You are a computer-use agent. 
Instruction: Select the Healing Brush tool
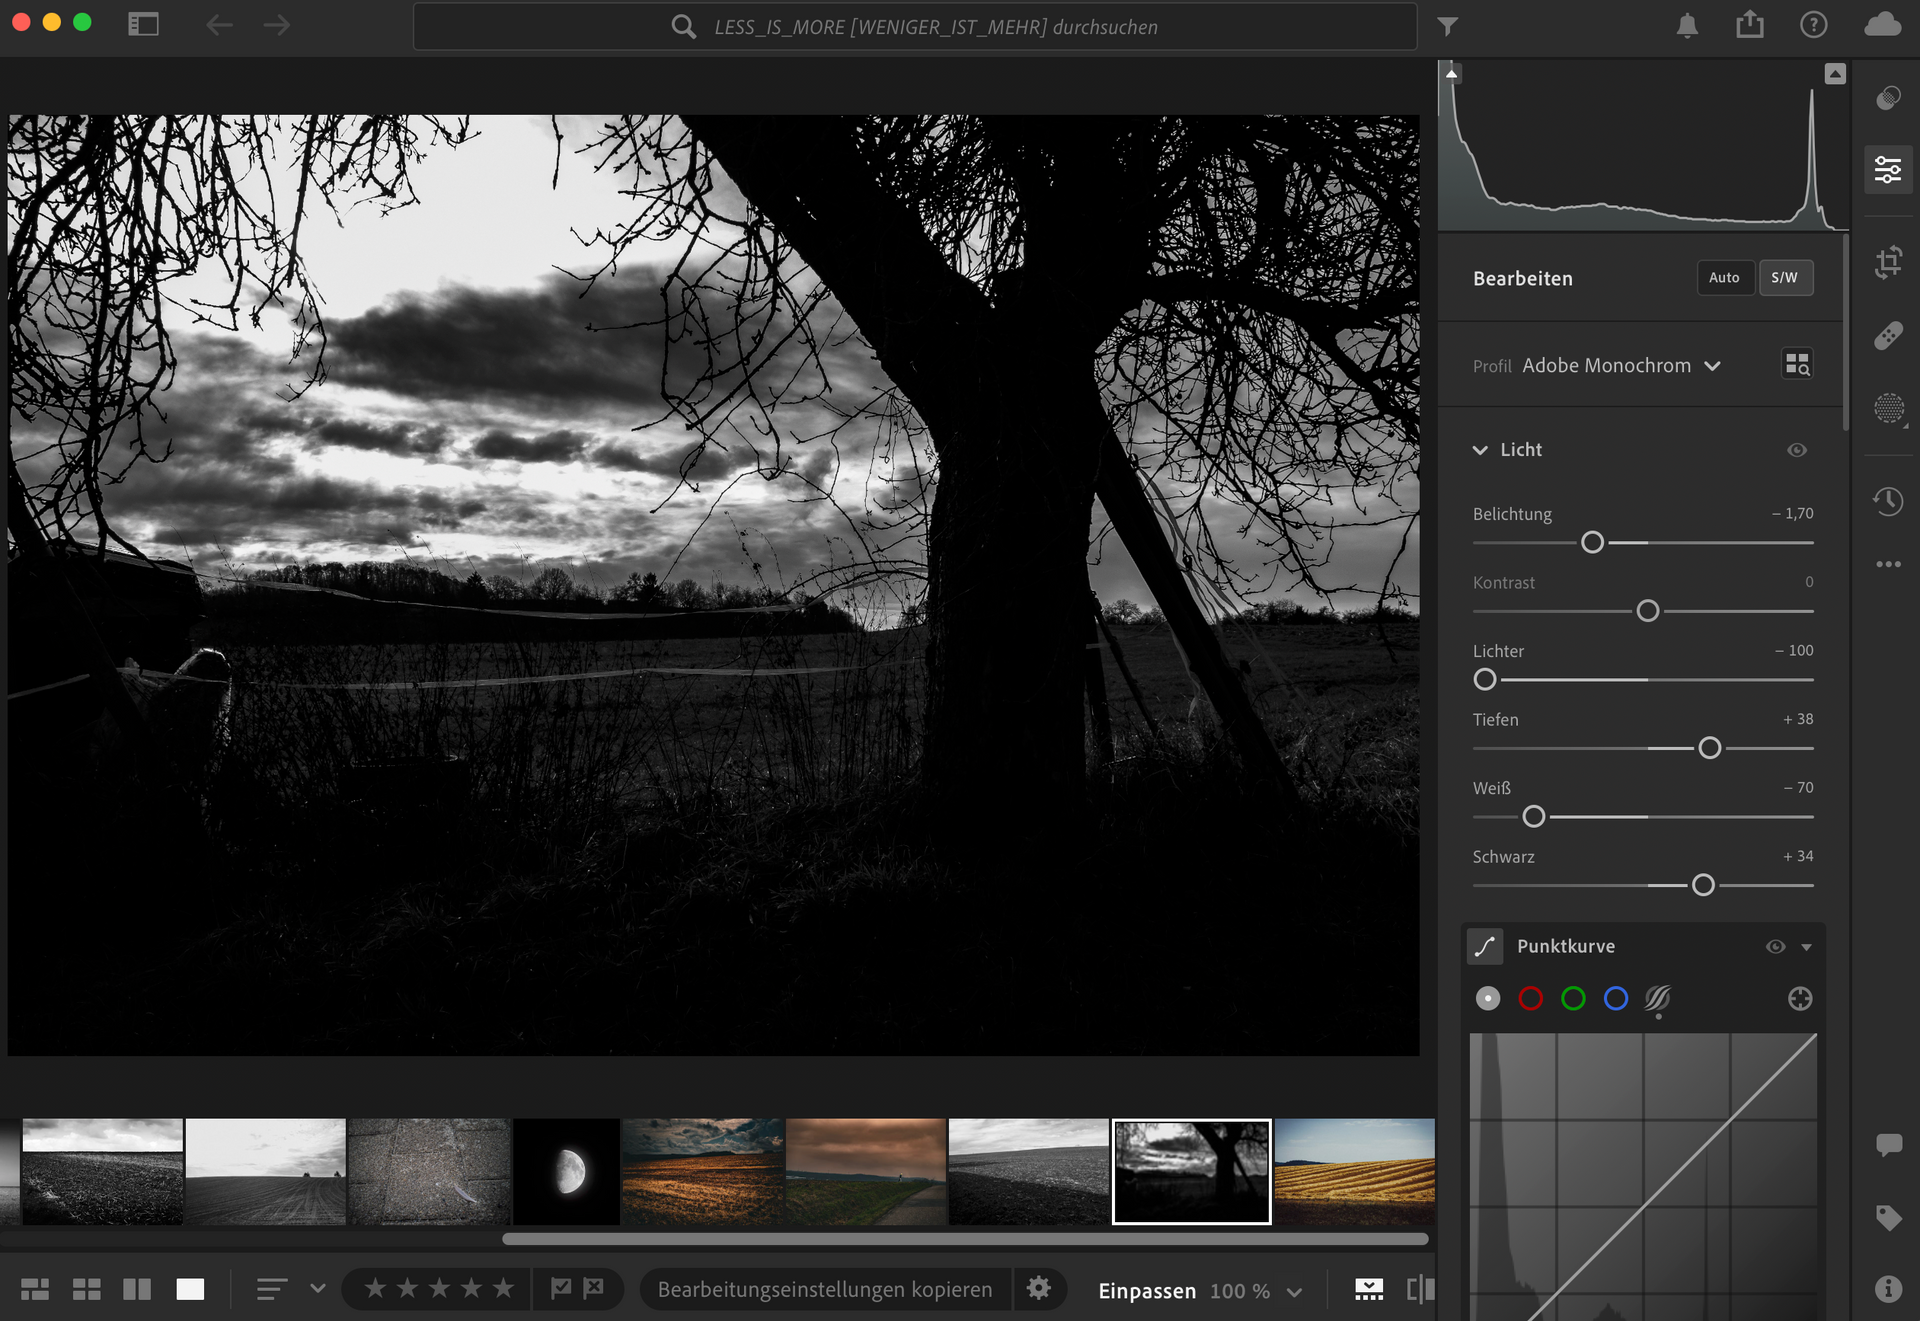pyautogui.click(x=1888, y=336)
